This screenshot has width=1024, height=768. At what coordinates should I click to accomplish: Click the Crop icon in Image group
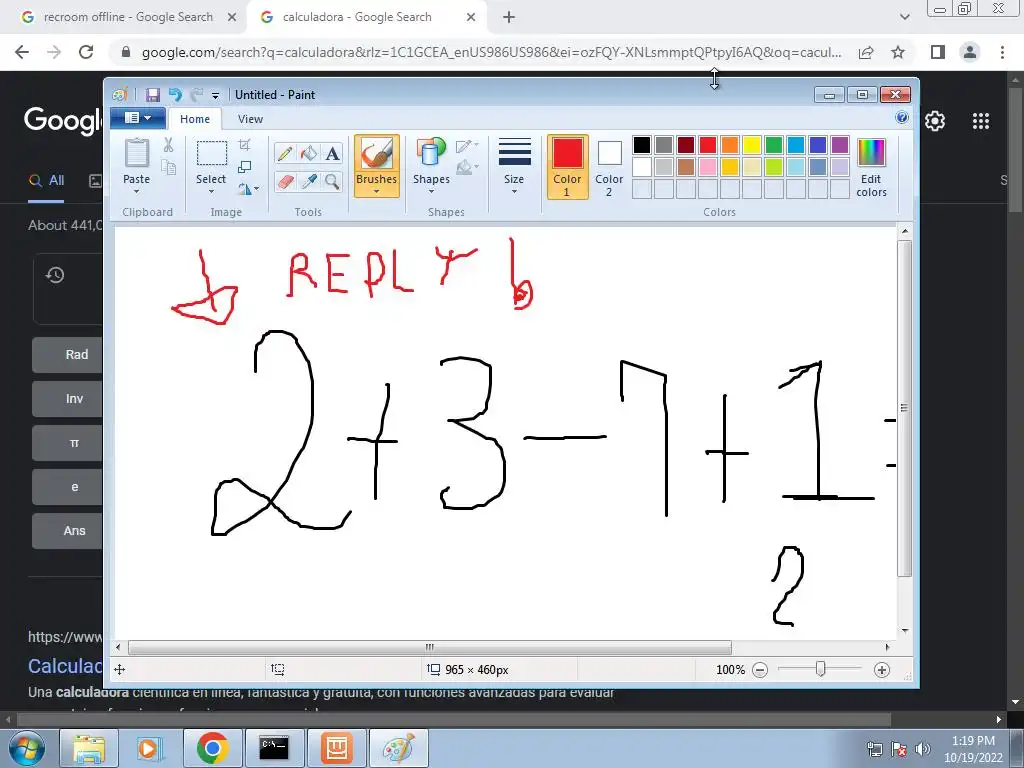pyautogui.click(x=245, y=145)
